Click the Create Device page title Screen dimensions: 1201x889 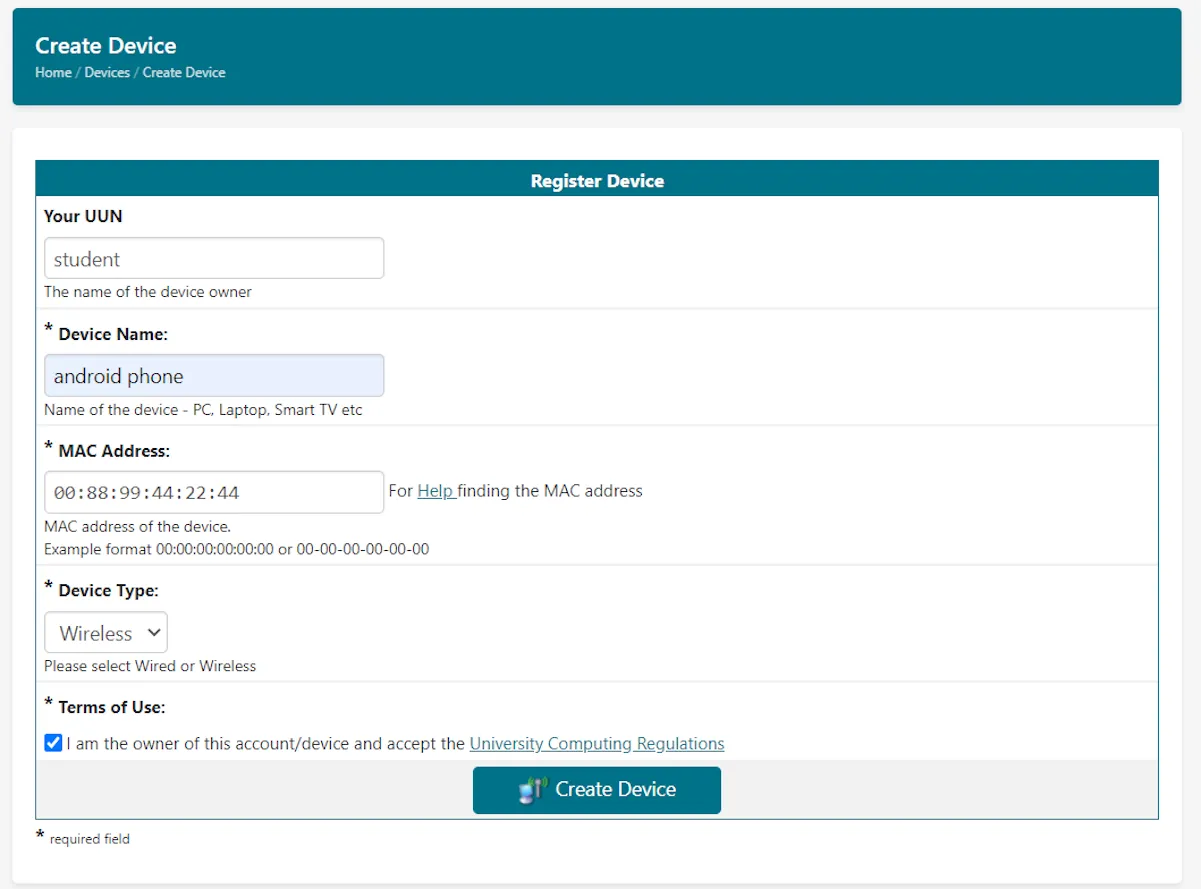[106, 45]
